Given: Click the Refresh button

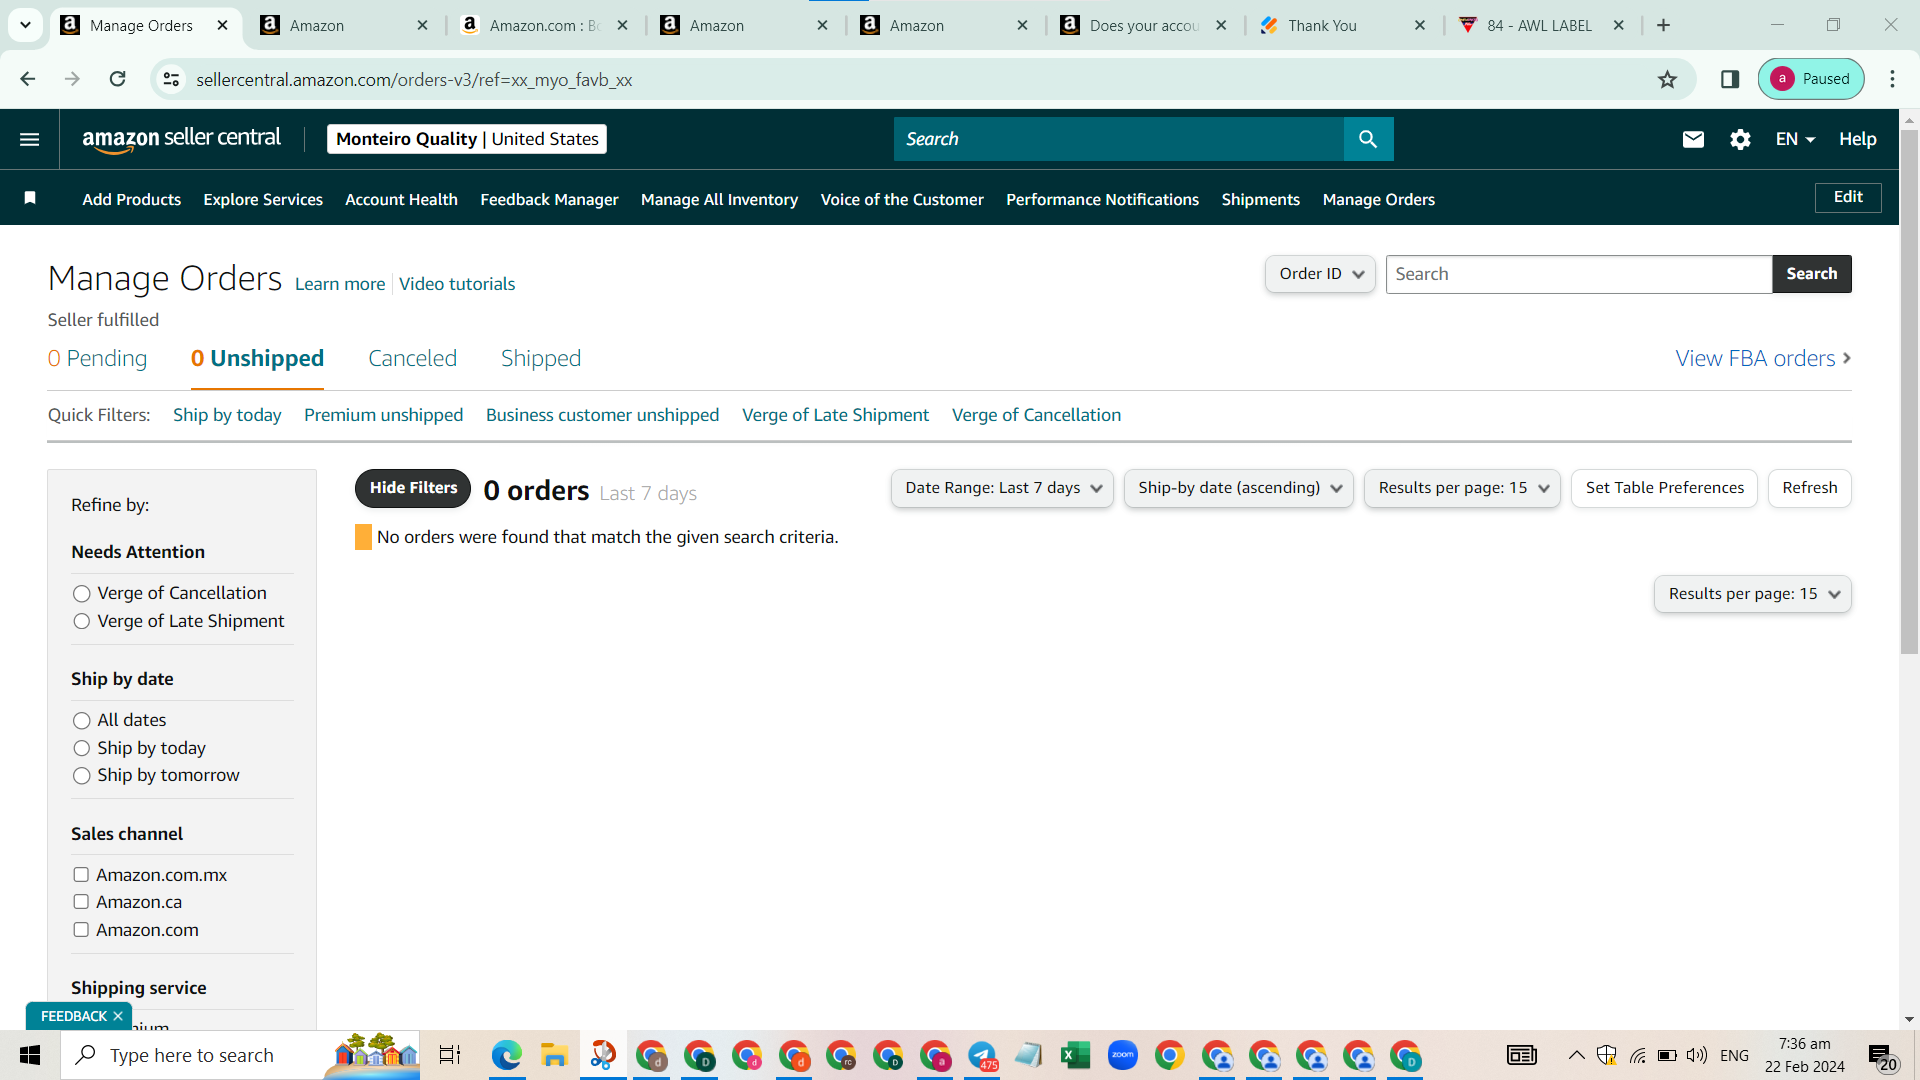Looking at the screenshot, I should point(1809,488).
